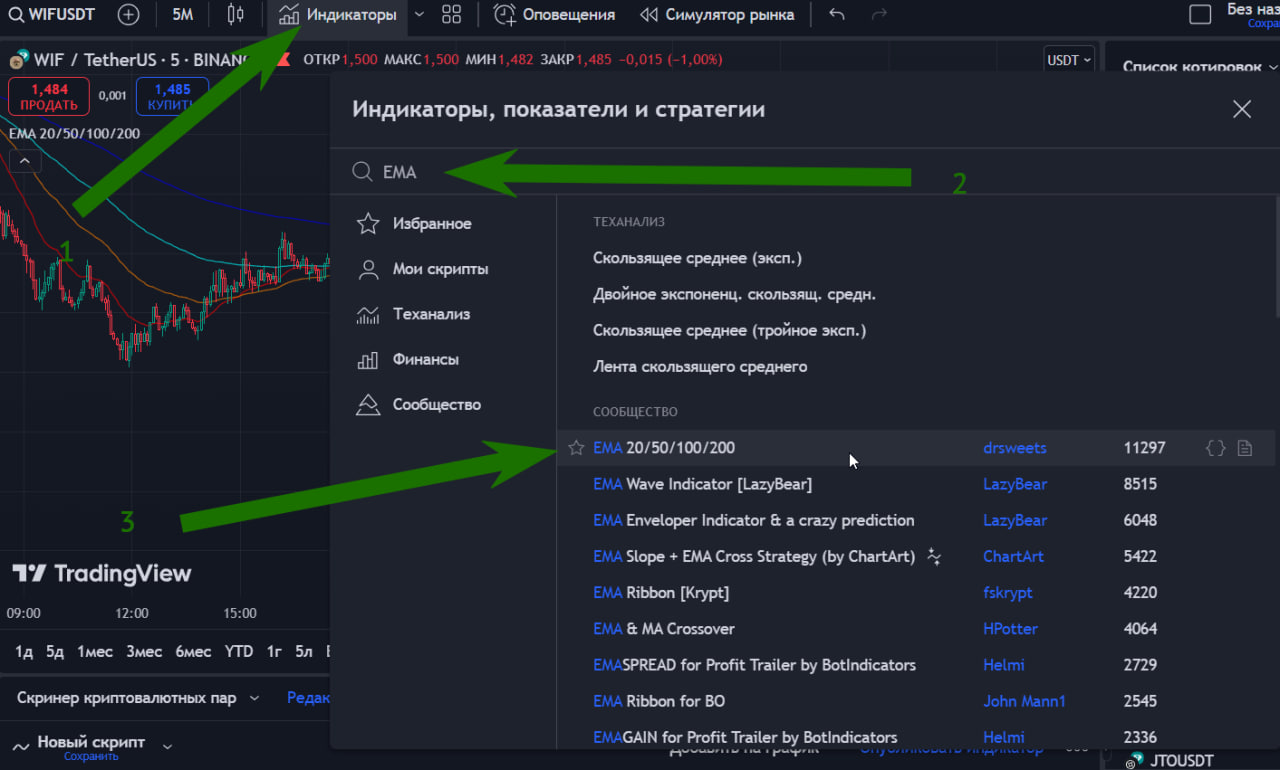Add EMASPREAD for Profit Trailer script
This screenshot has width=1280, height=770.
point(754,665)
